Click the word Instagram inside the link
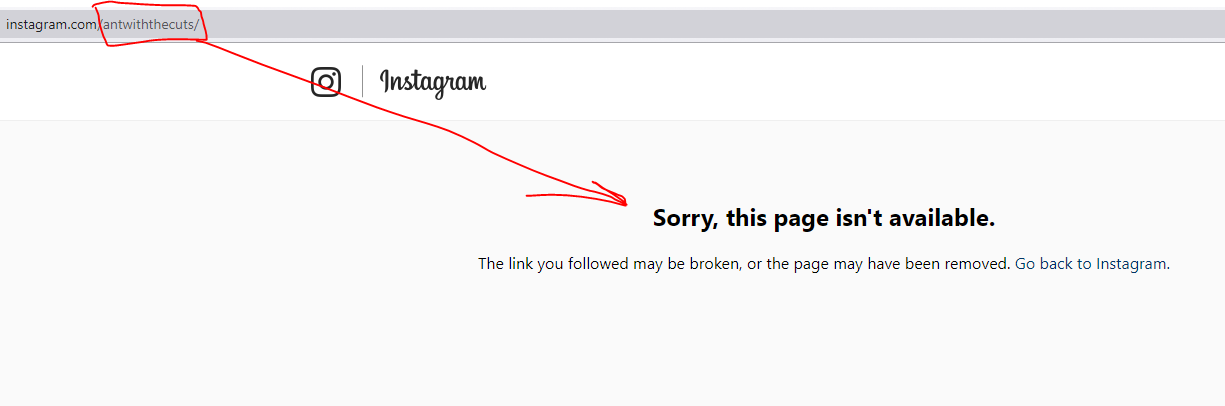 (1132, 264)
